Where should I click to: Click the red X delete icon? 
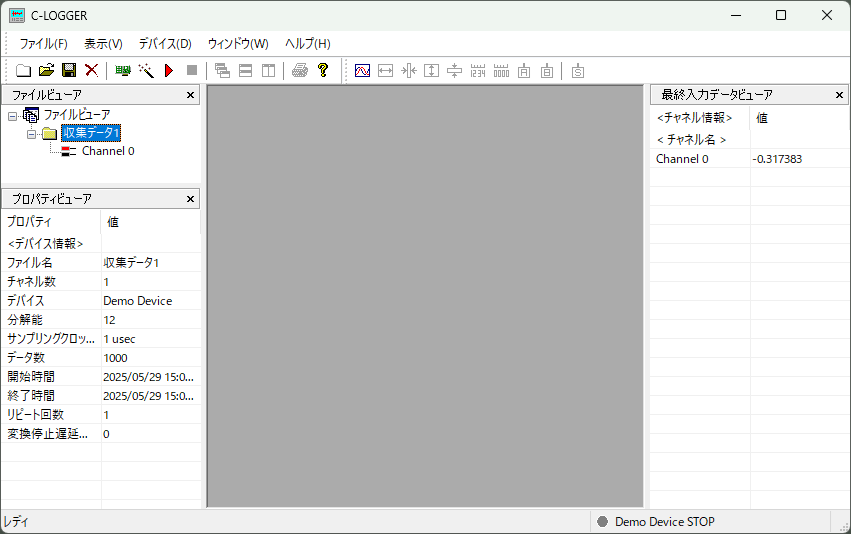[x=91, y=70]
